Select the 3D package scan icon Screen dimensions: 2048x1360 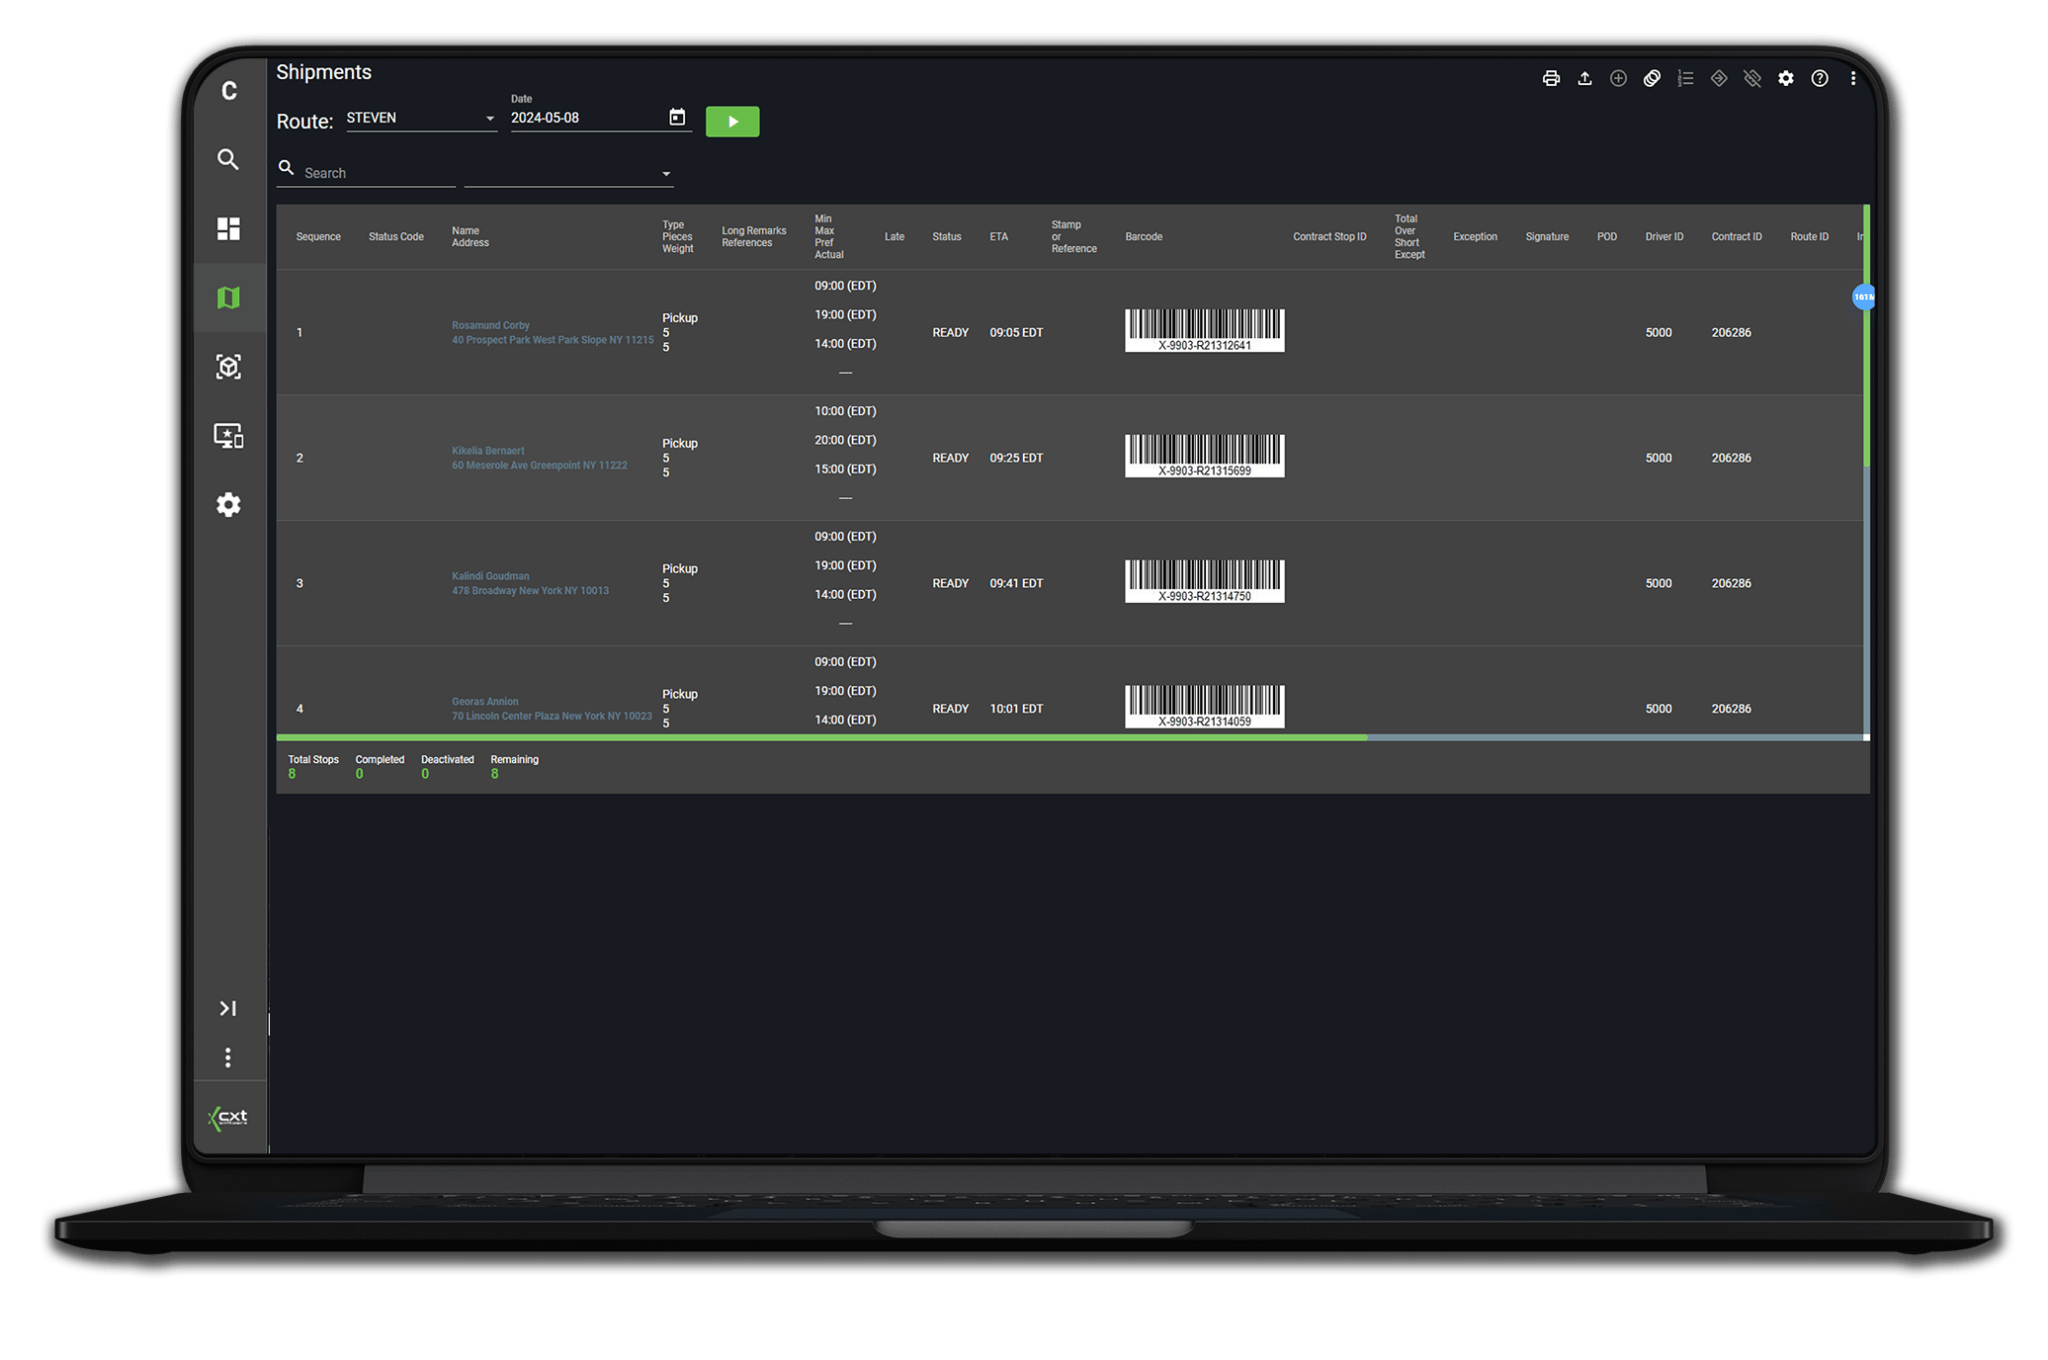(x=228, y=367)
